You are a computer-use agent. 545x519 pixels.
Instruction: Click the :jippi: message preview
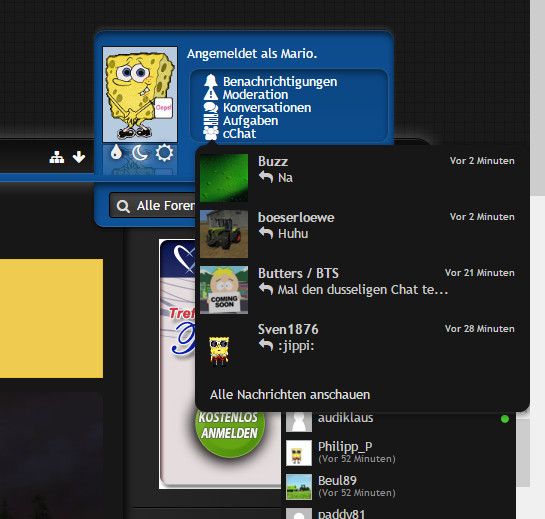[296, 346]
